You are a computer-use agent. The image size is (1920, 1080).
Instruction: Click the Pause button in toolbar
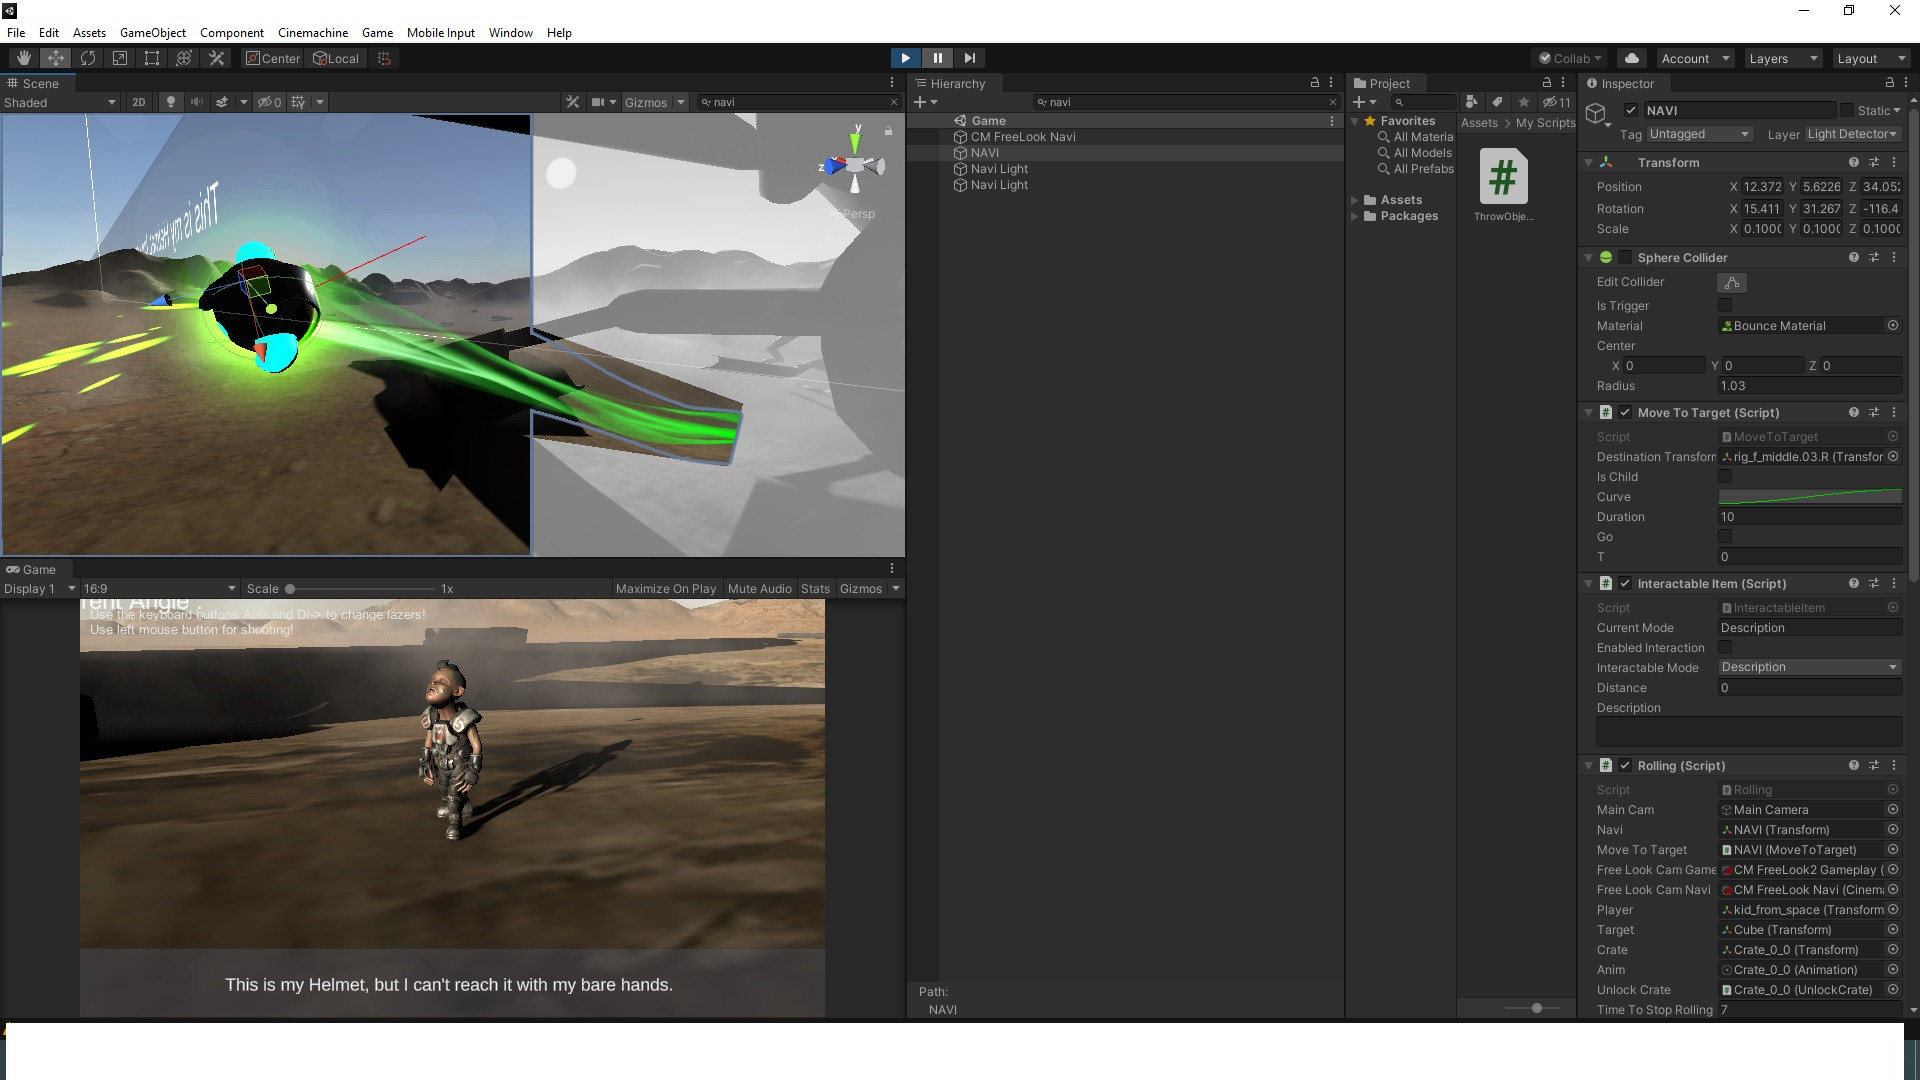tap(936, 58)
